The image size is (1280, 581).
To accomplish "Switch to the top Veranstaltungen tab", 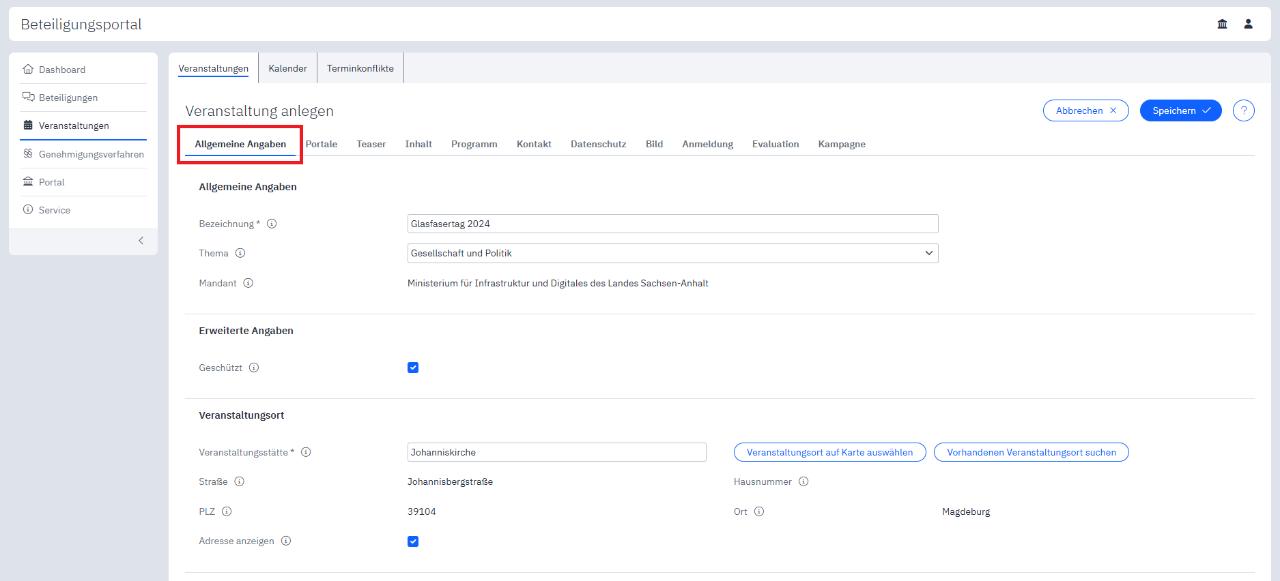I will 213,68.
